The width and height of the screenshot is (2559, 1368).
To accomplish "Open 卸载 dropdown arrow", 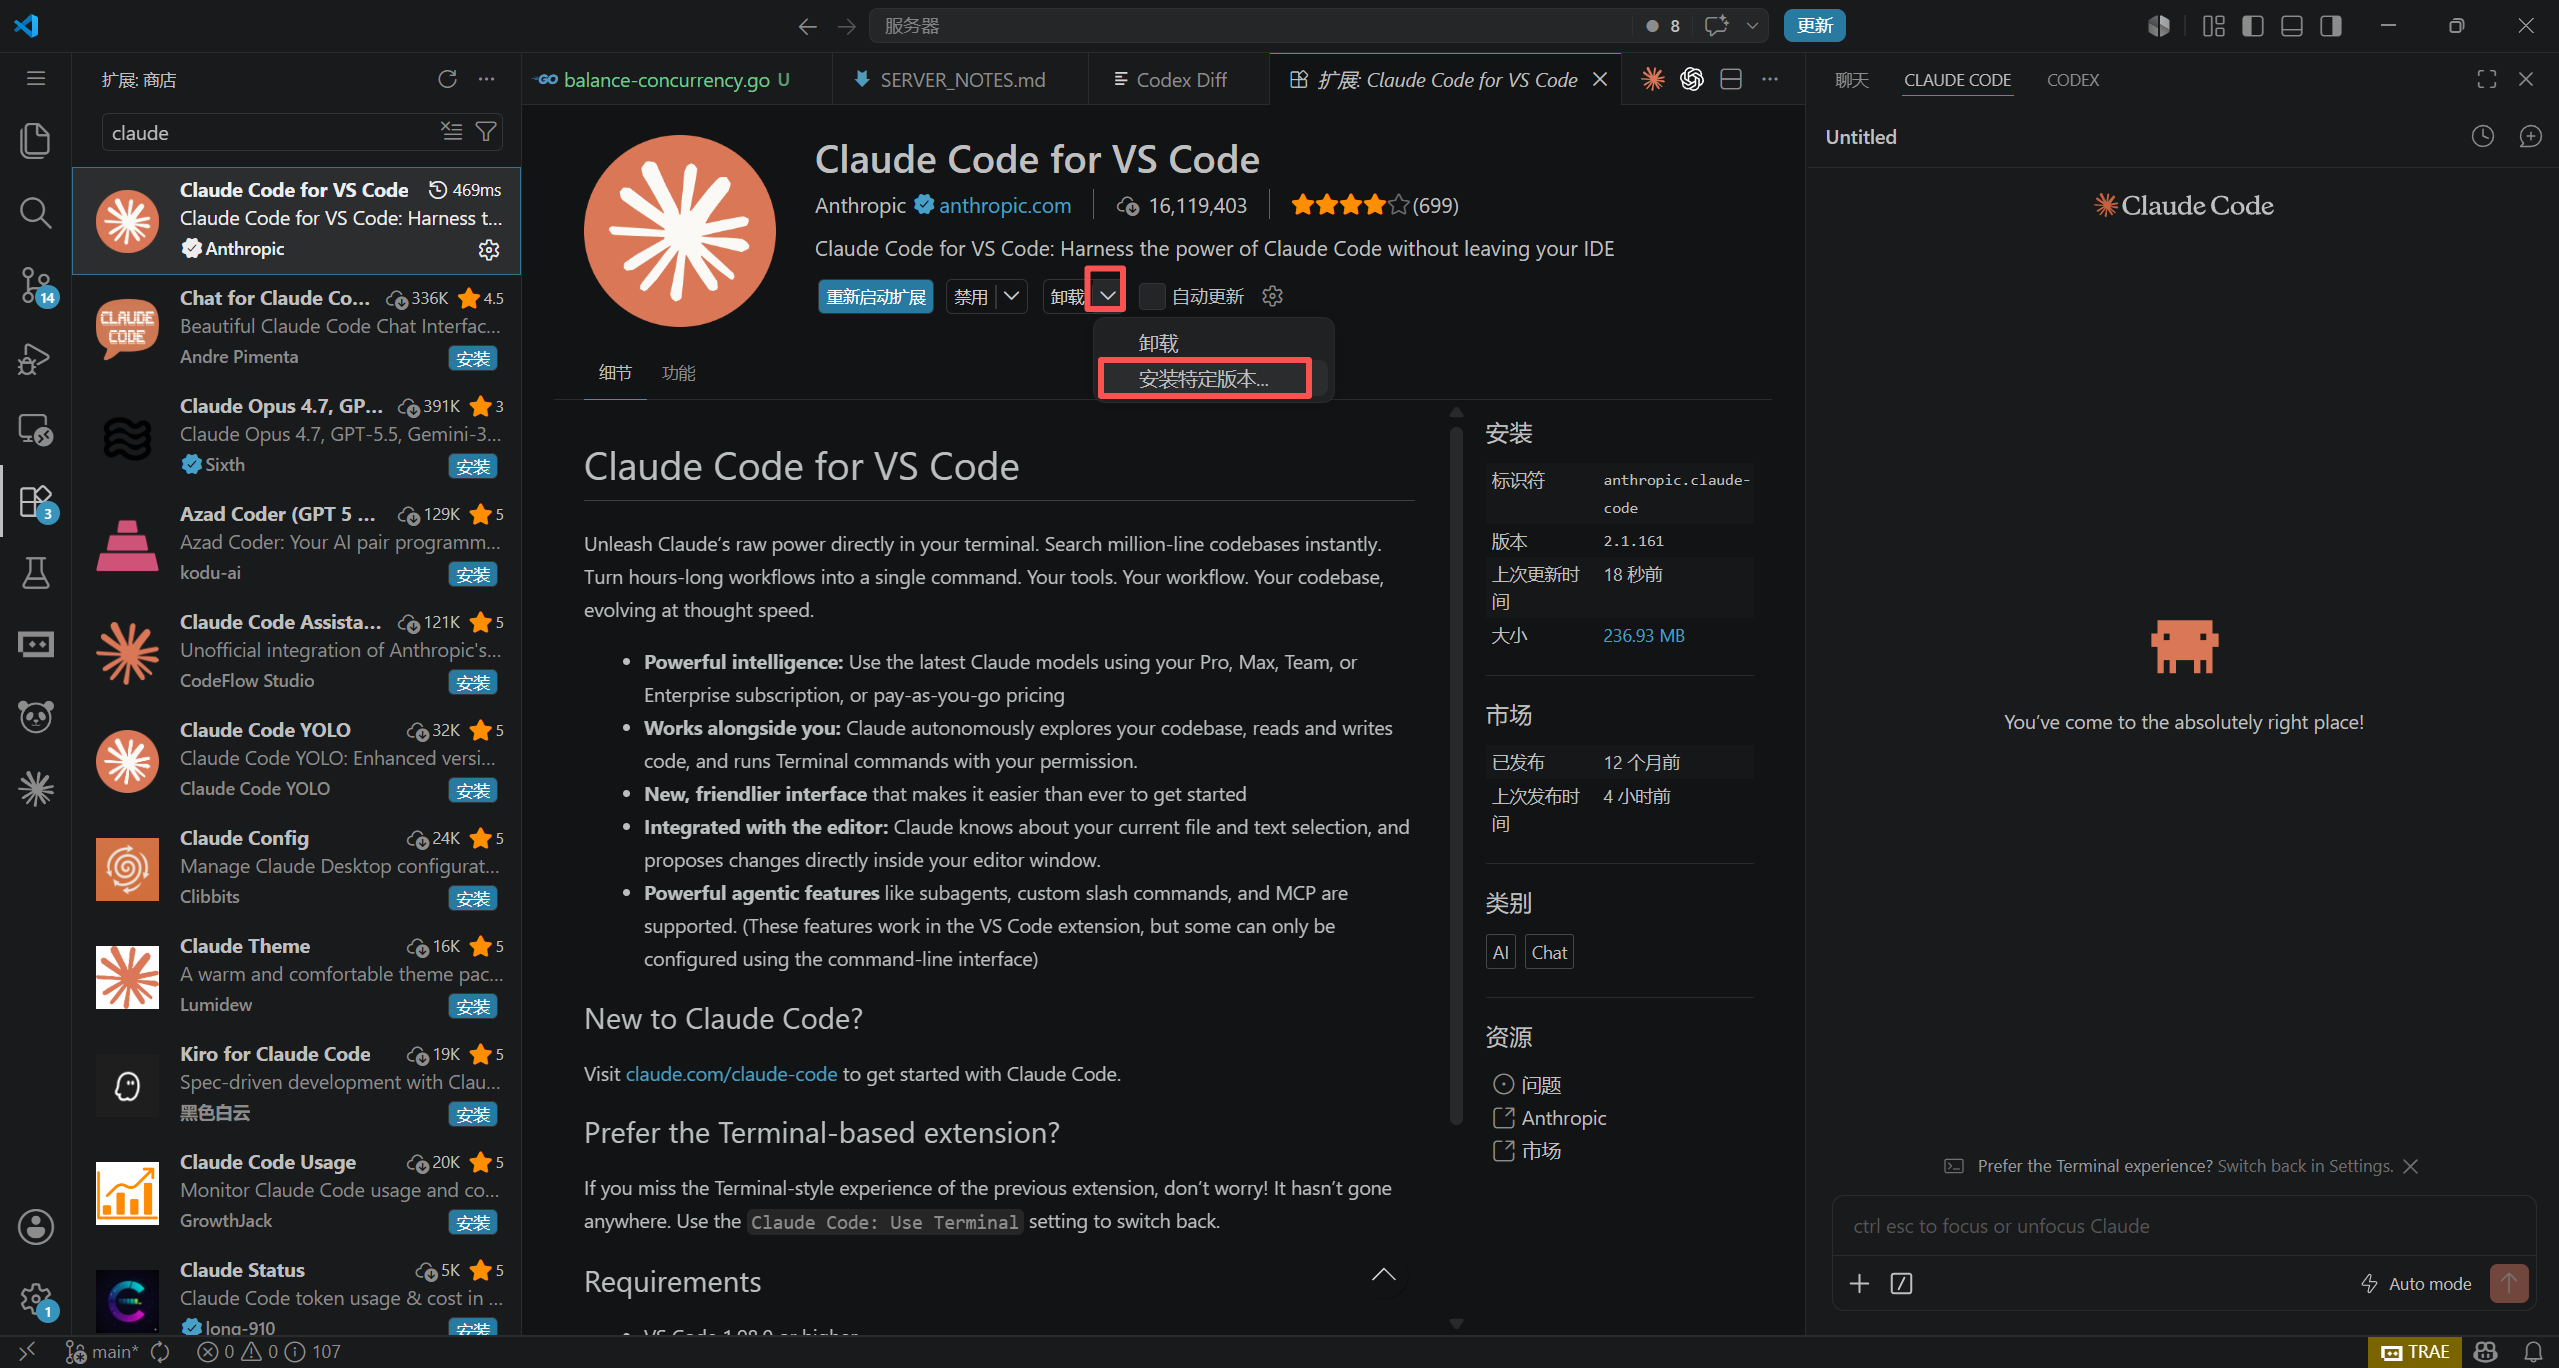I will coord(1108,296).
